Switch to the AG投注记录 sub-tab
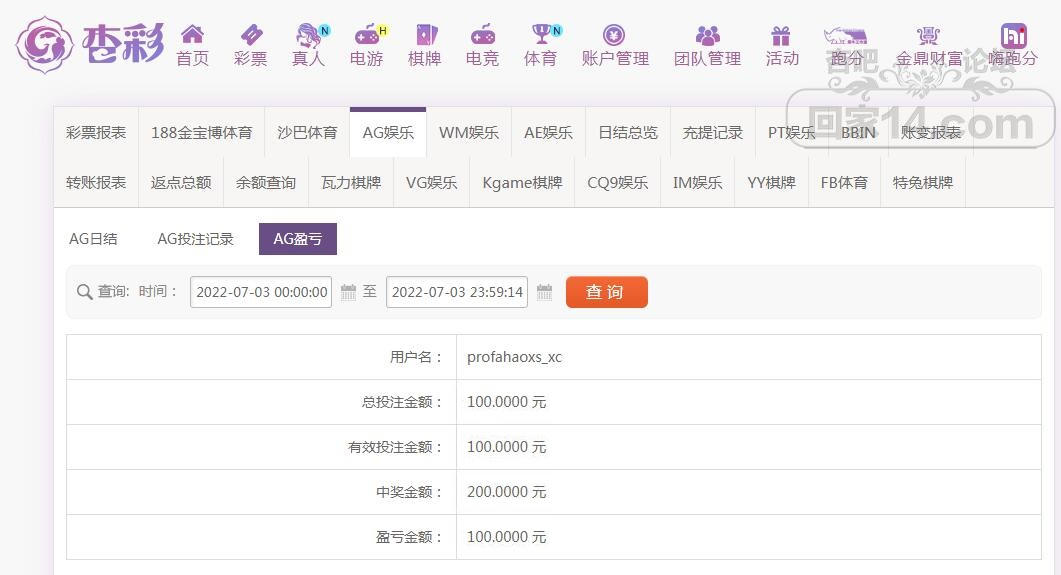 [x=195, y=239]
